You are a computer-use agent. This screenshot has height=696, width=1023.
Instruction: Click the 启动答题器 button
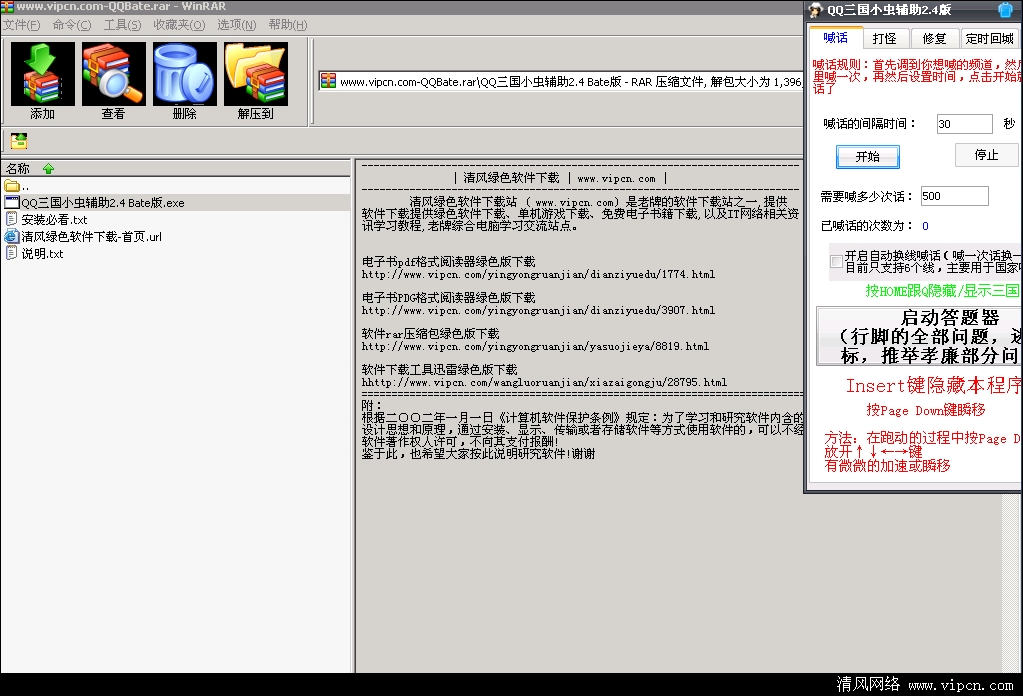point(920,336)
